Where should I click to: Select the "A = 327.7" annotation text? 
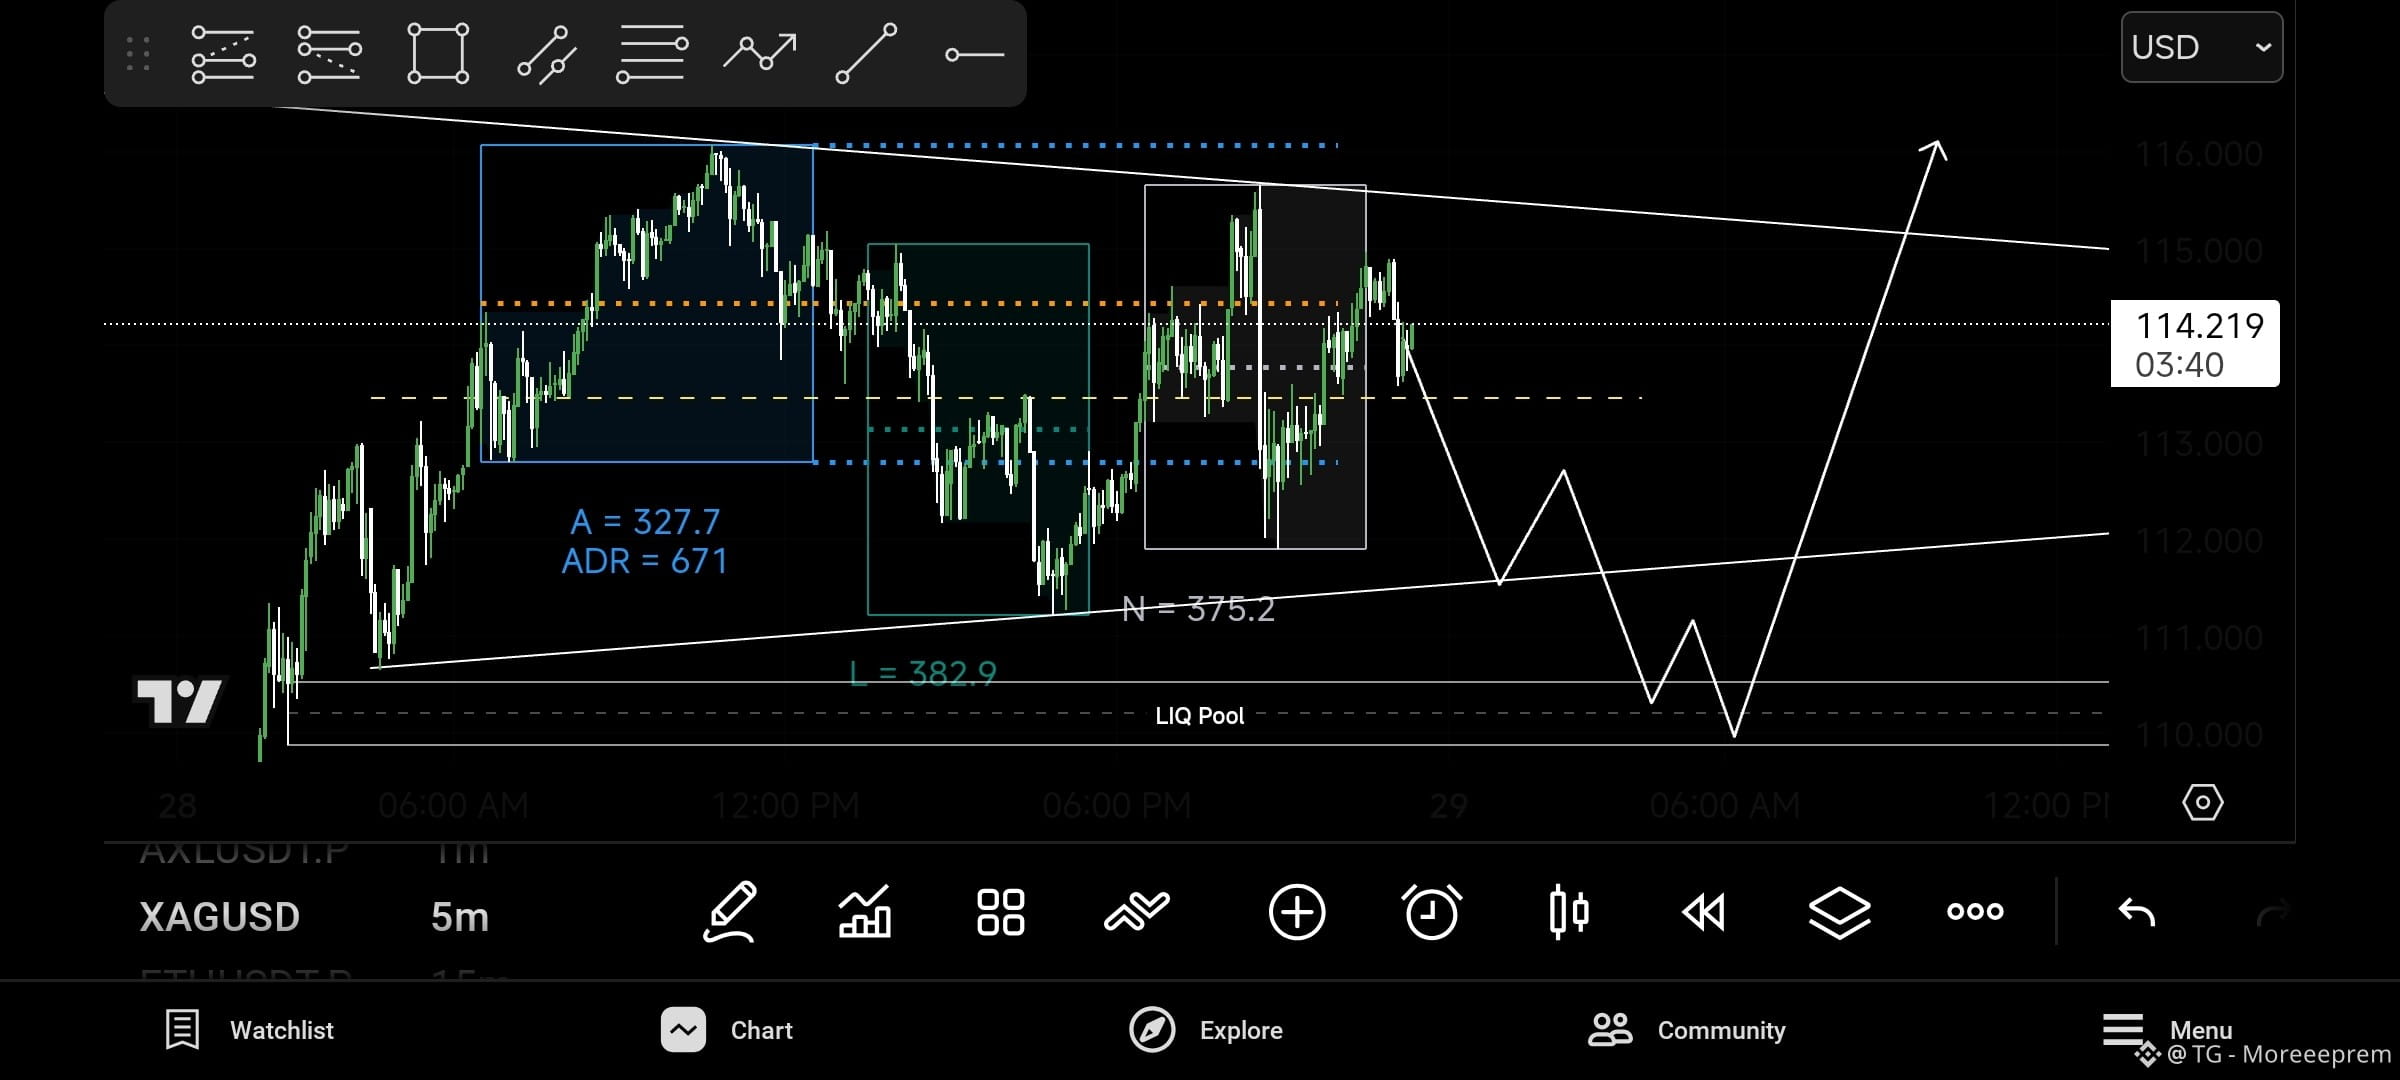click(645, 521)
